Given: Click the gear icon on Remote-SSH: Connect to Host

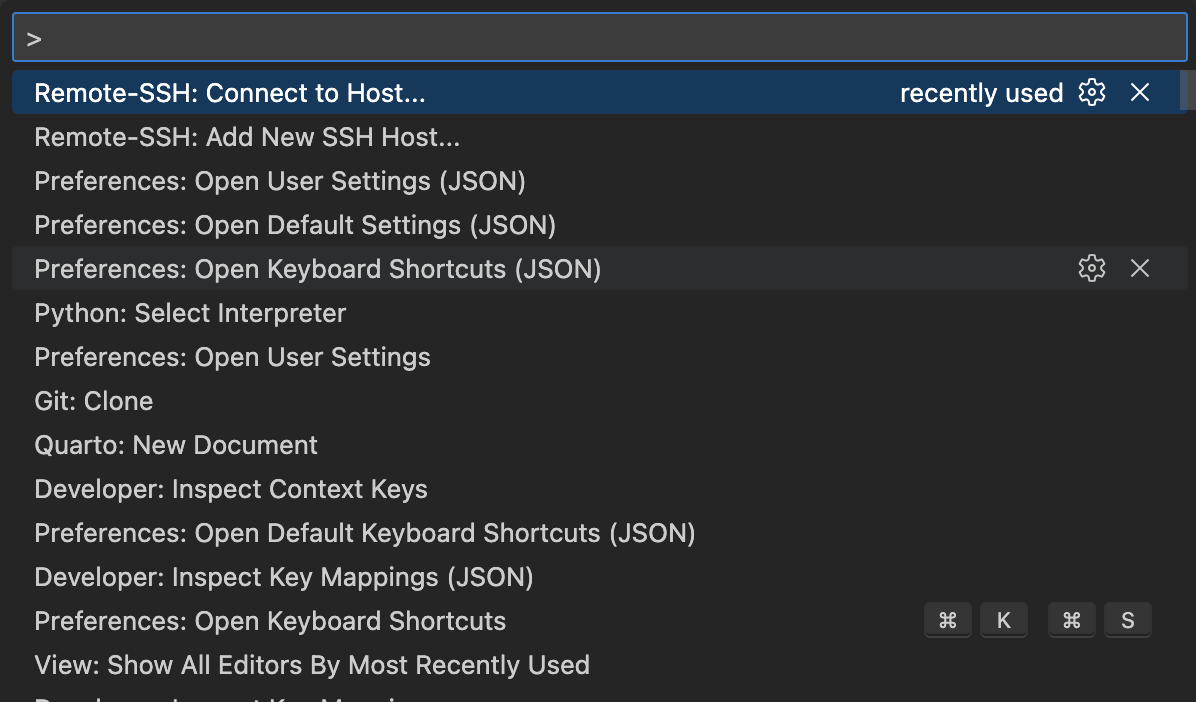Looking at the screenshot, I should click(x=1092, y=92).
